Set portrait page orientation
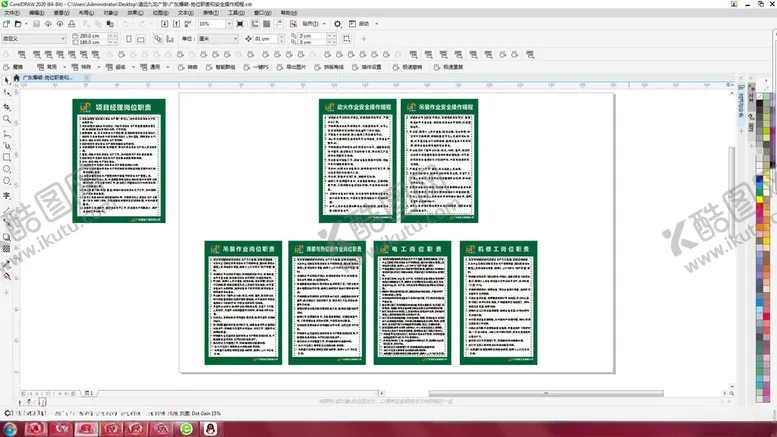The image size is (777, 437). tap(129, 39)
